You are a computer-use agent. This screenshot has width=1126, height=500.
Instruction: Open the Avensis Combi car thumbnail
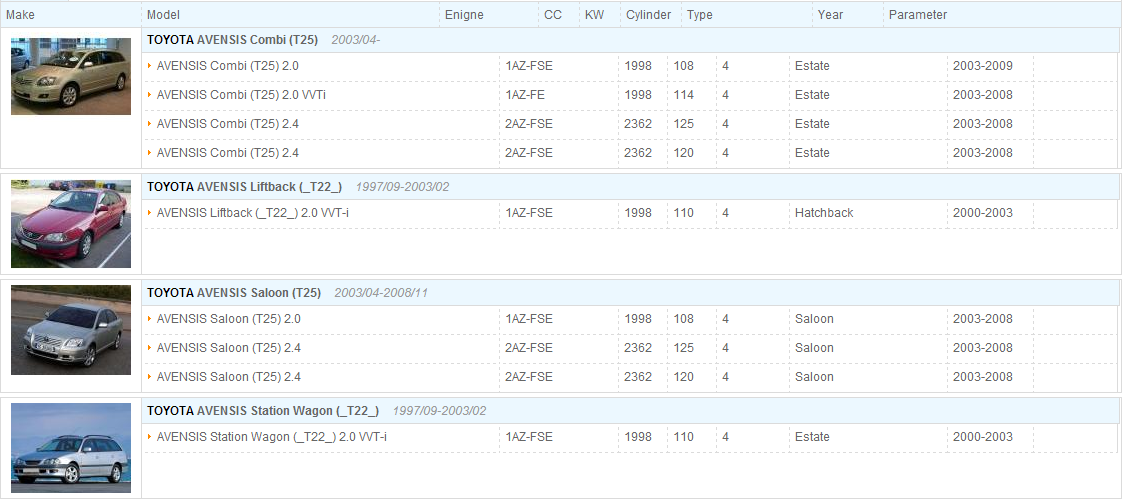coord(71,76)
